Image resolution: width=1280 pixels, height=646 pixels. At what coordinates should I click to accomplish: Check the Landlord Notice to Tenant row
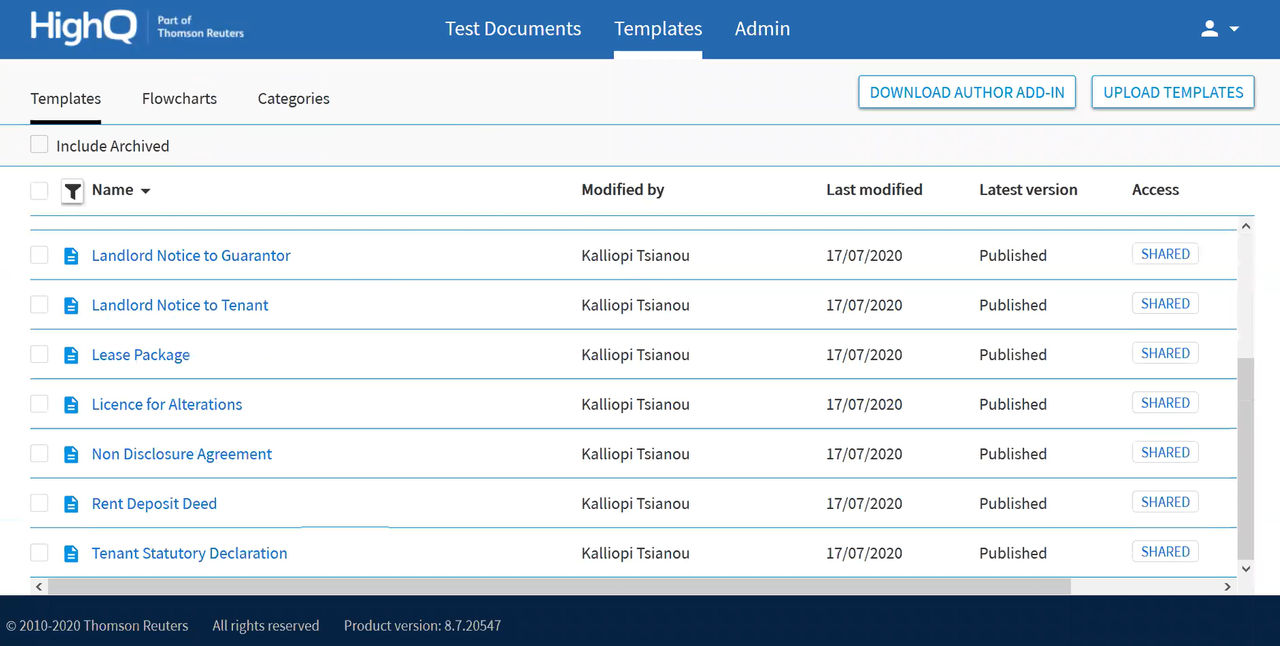tap(39, 304)
